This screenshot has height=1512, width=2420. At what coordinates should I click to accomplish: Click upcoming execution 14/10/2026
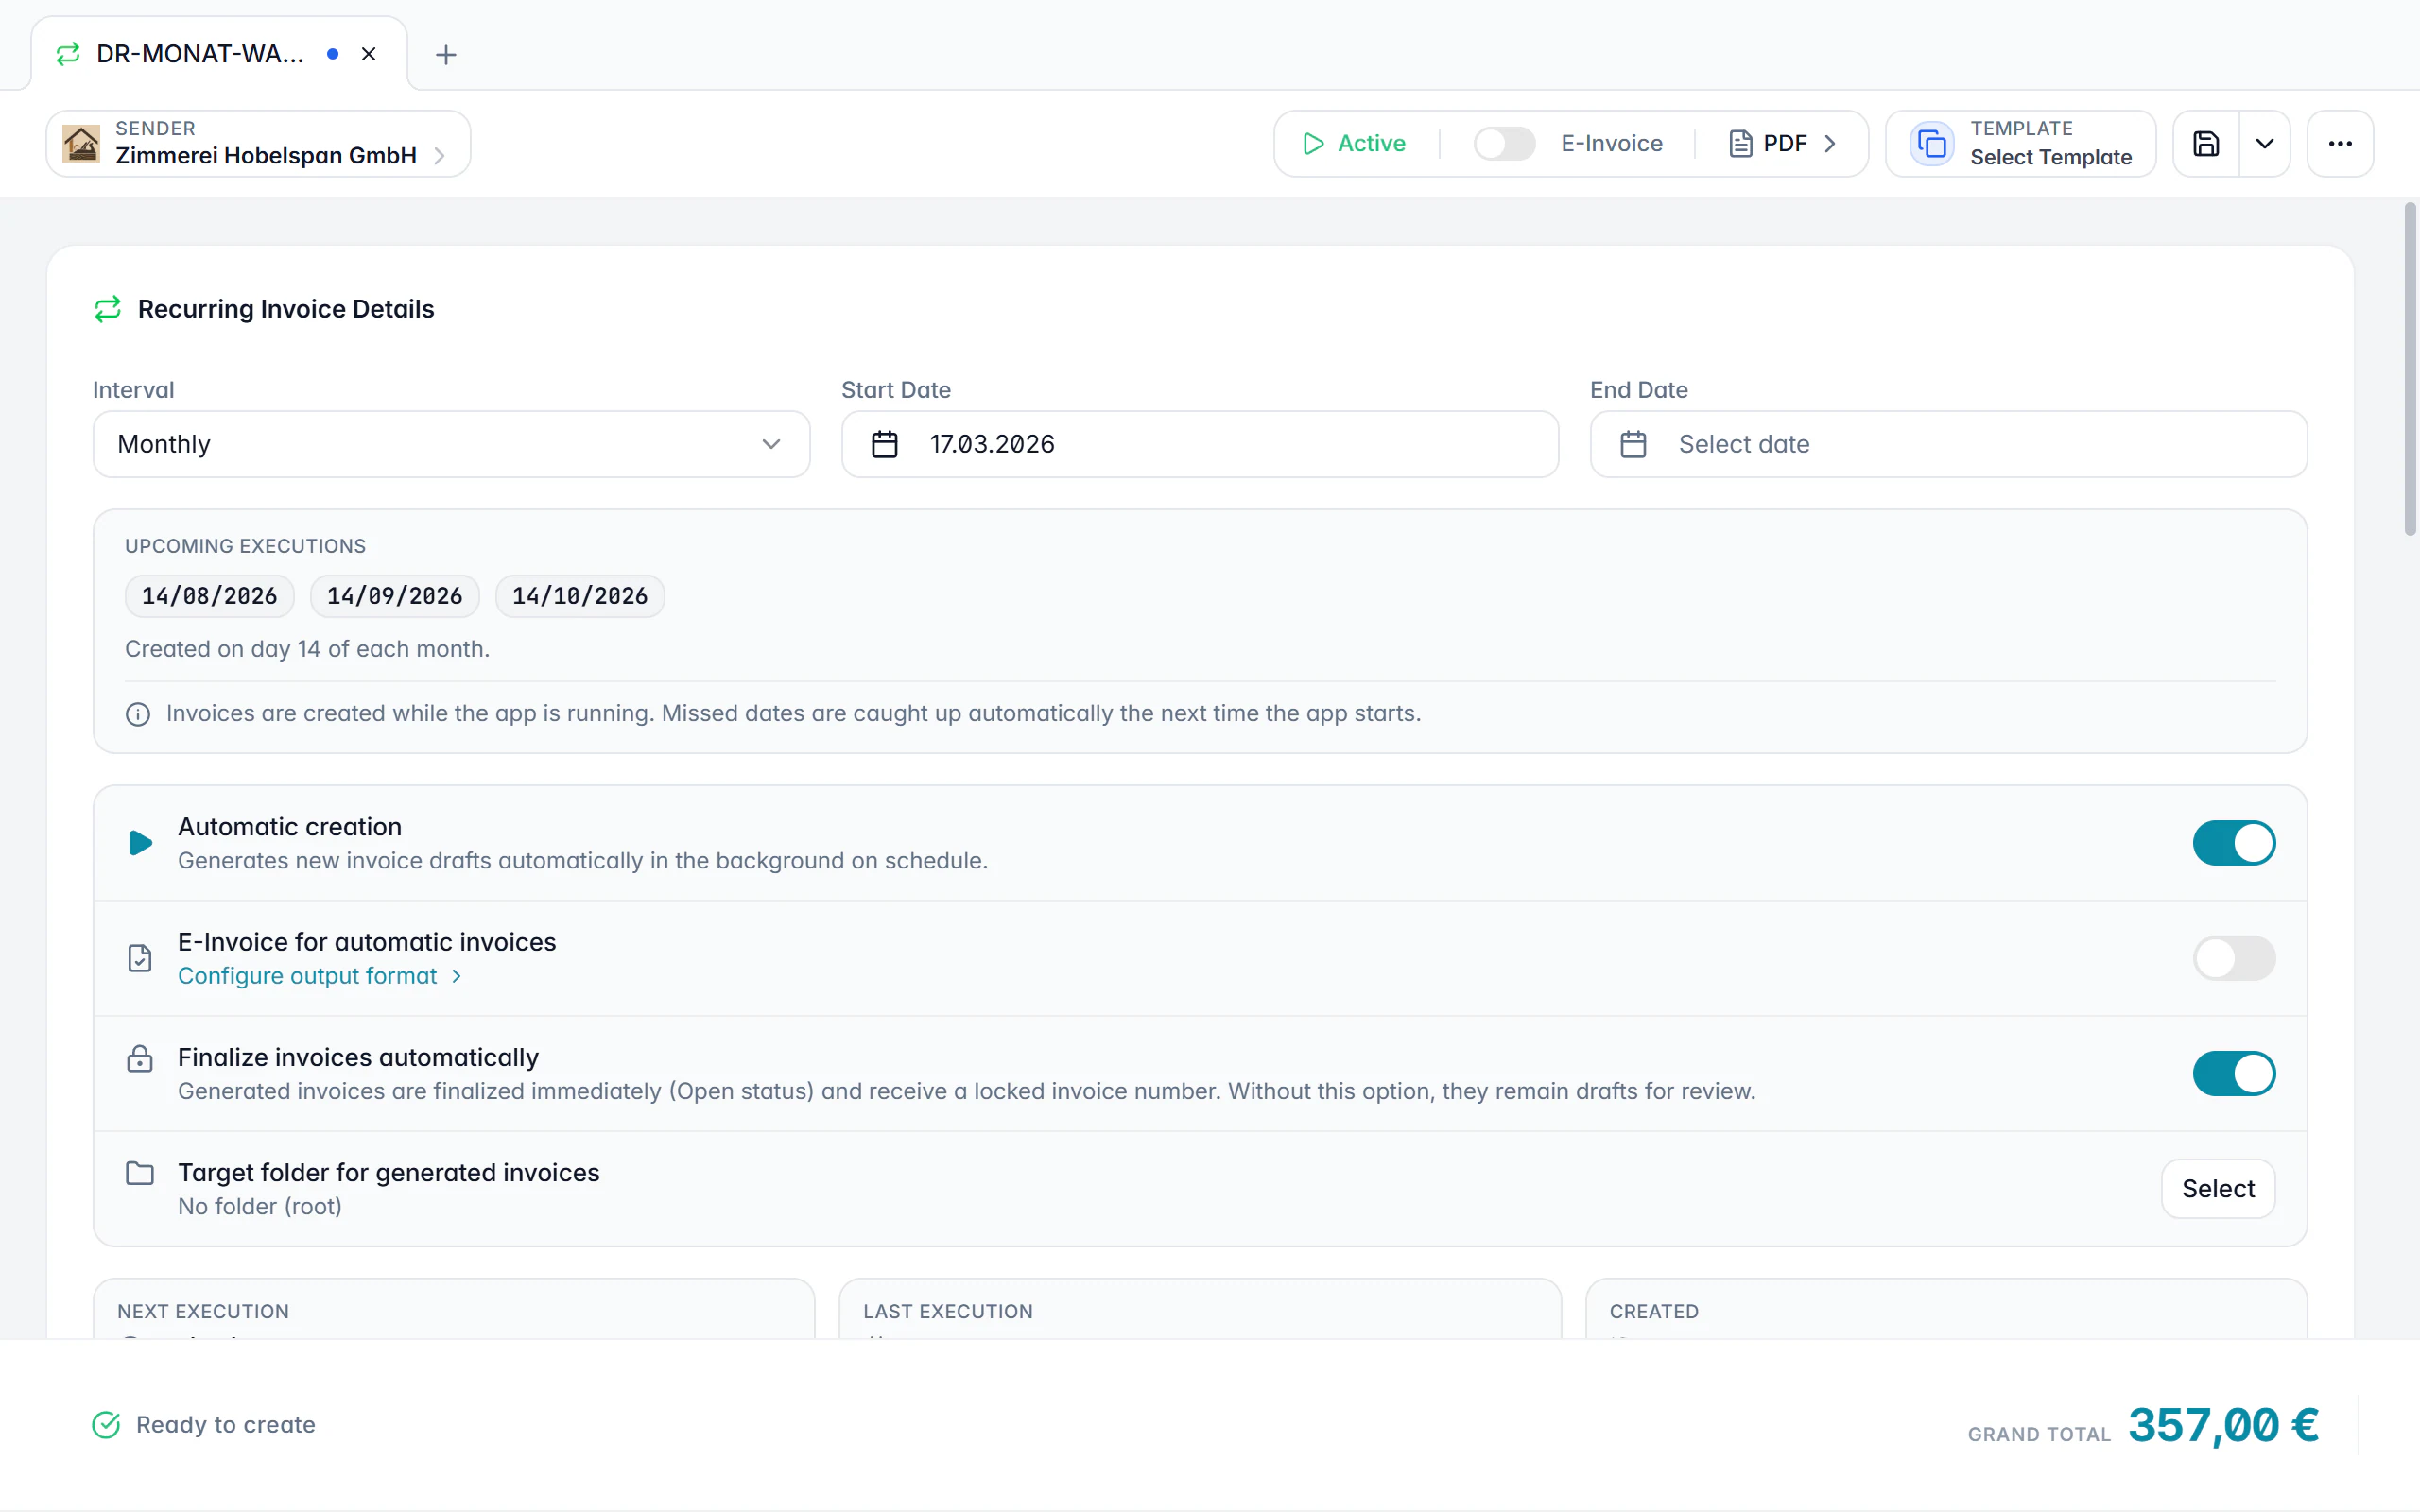click(580, 596)
